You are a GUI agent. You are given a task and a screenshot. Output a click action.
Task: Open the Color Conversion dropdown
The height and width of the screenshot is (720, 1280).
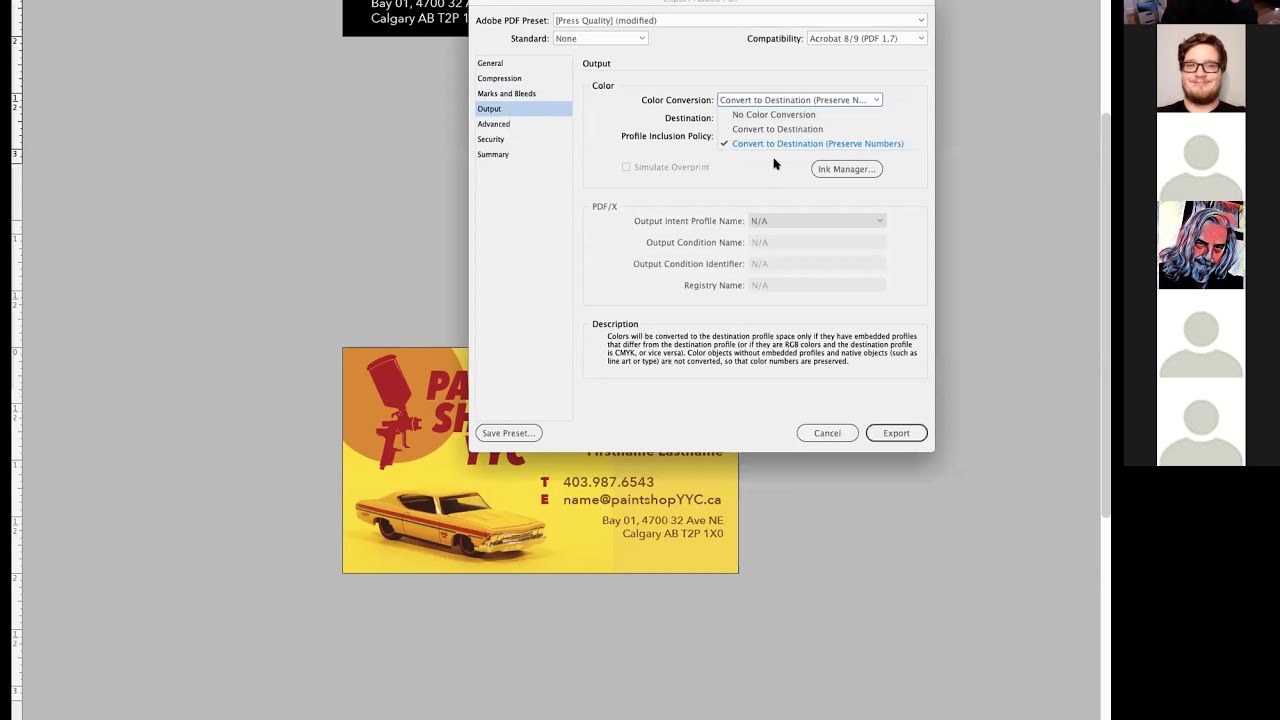799,100
